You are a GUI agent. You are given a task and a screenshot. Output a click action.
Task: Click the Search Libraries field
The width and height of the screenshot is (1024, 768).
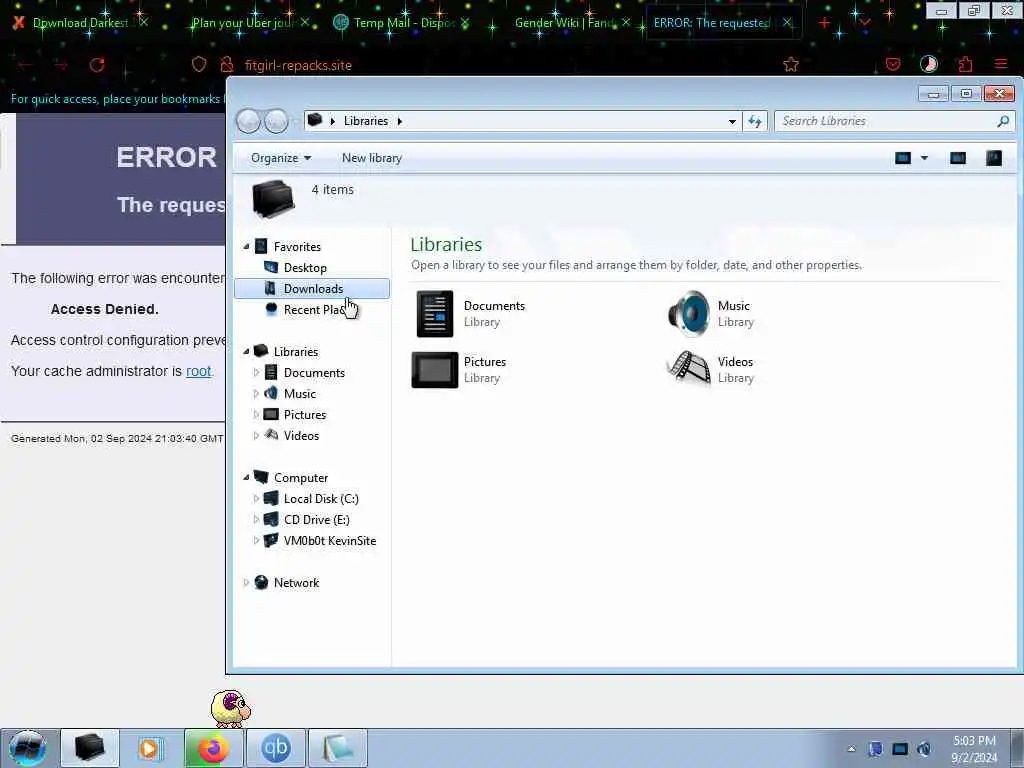click(x=886, y=121)
